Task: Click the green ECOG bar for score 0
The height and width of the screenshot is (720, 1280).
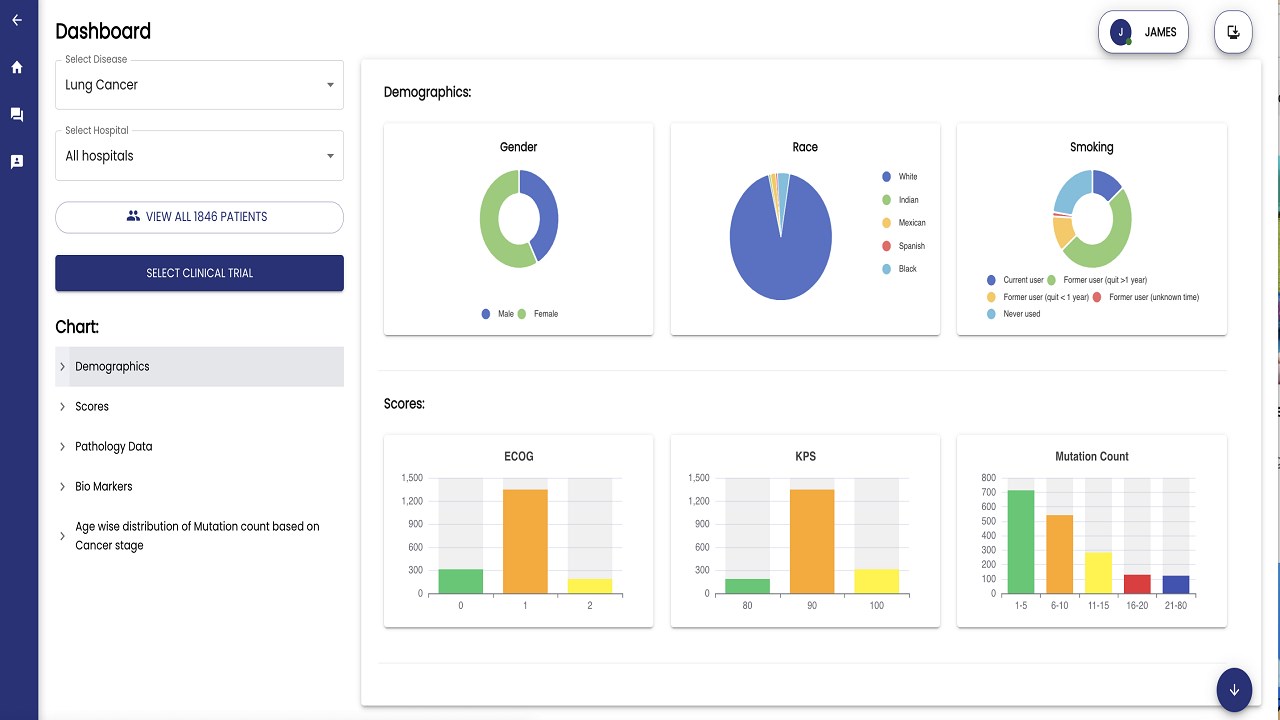Action: tap(461, 581)
